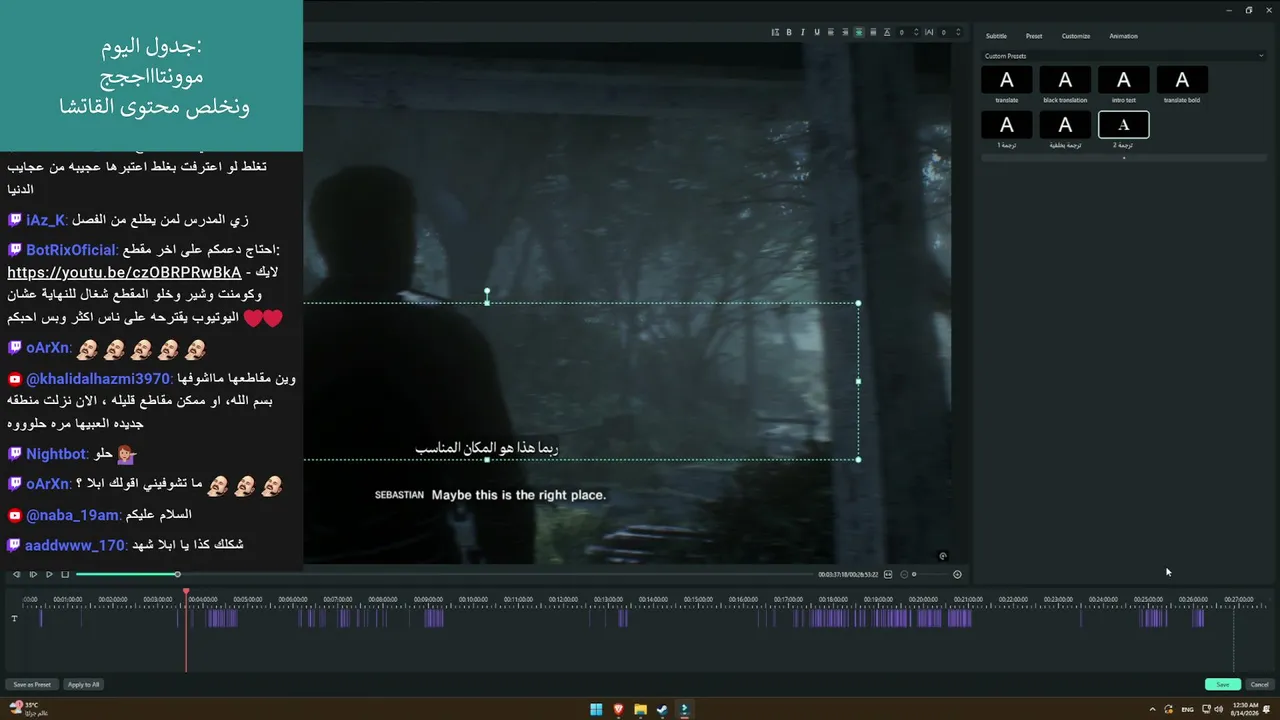Open the Windows Start menu

tap(596, 710)
